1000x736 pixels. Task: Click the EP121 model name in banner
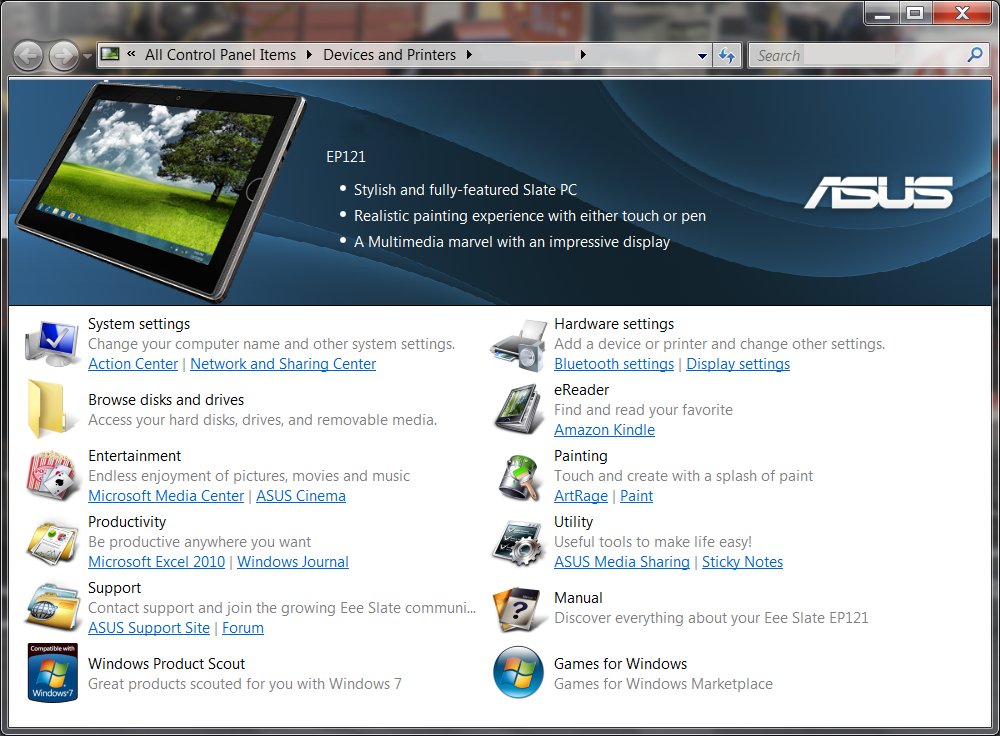tap(346, 157)
